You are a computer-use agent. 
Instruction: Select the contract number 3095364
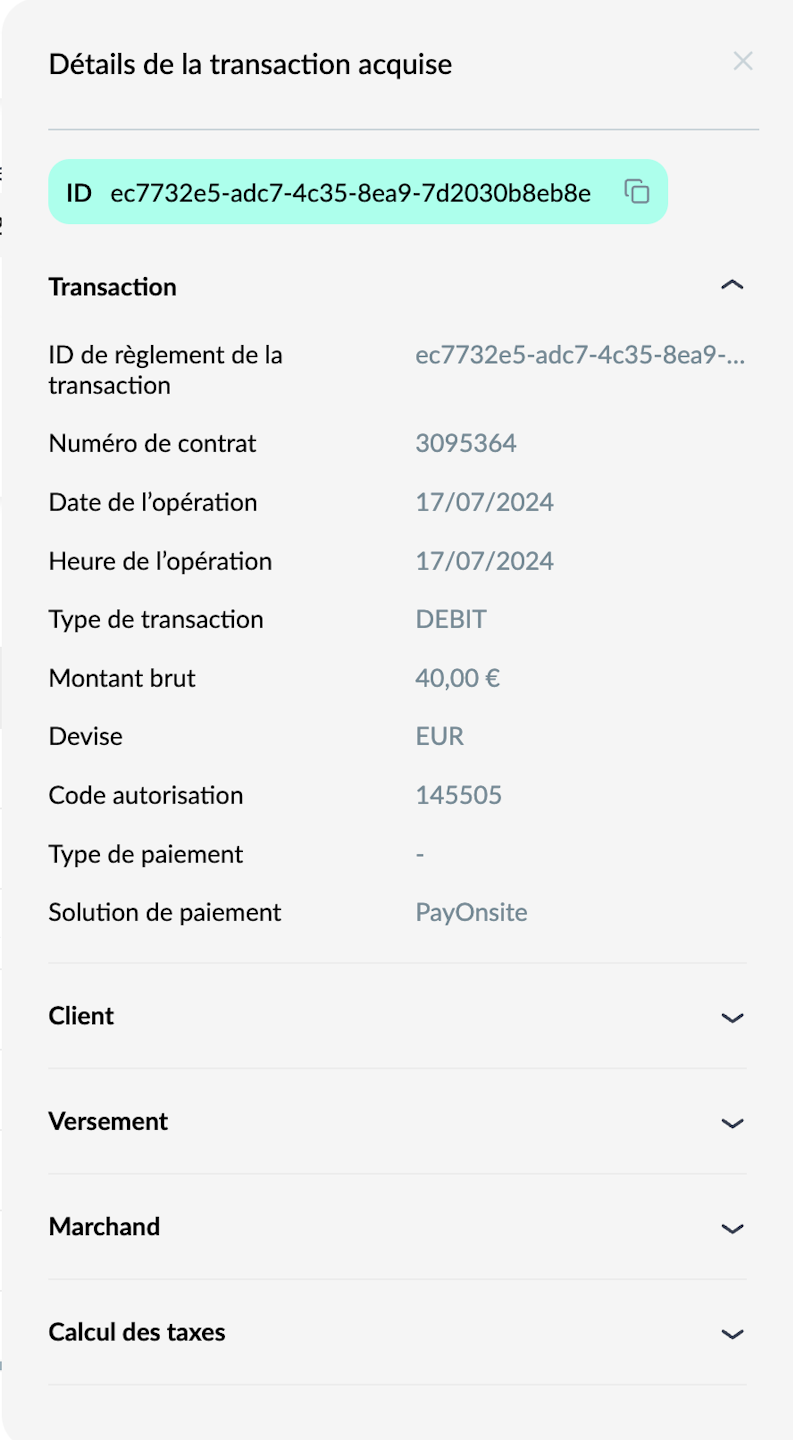pos(466,443)
